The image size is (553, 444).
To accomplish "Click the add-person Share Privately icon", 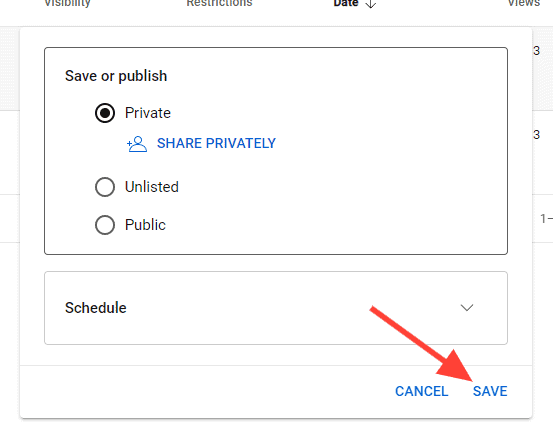I will tap(137, 144).
